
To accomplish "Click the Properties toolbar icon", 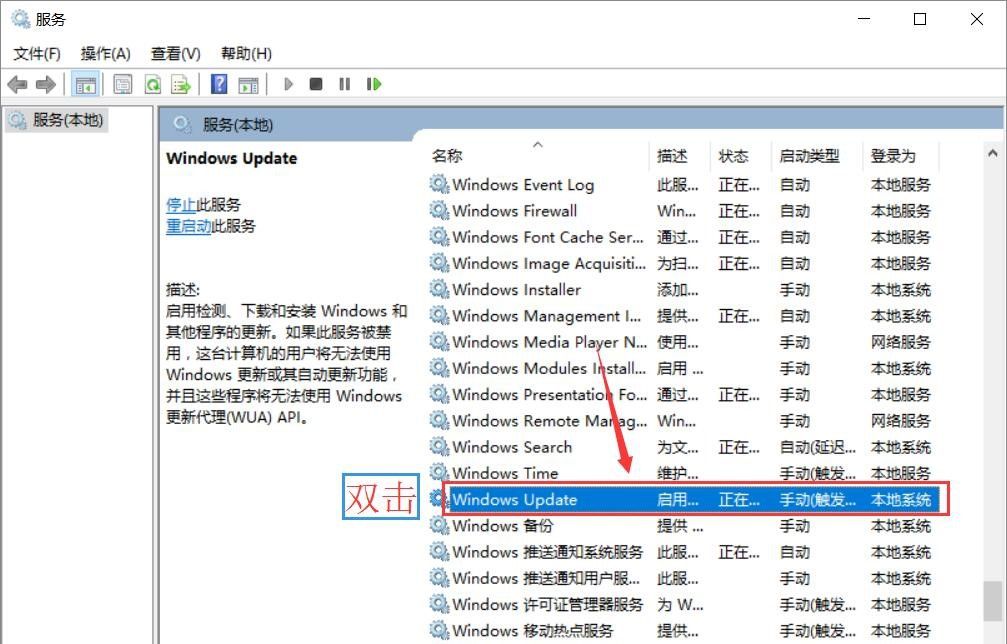I will (x=123, y=84).
